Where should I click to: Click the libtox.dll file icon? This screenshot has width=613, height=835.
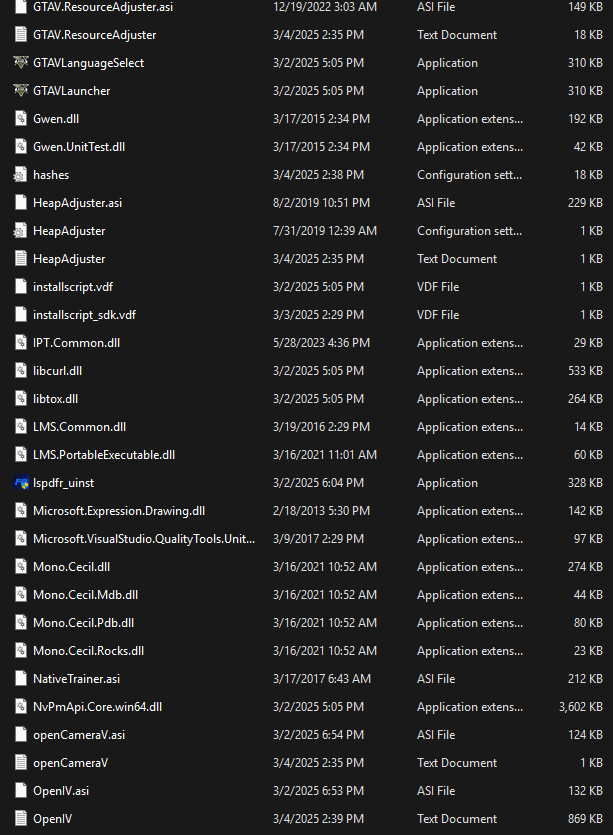tap(21, 399)
